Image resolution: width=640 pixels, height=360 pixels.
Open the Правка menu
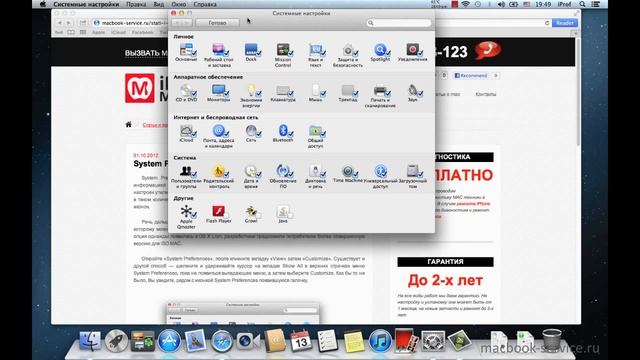(x=136, y=4)
